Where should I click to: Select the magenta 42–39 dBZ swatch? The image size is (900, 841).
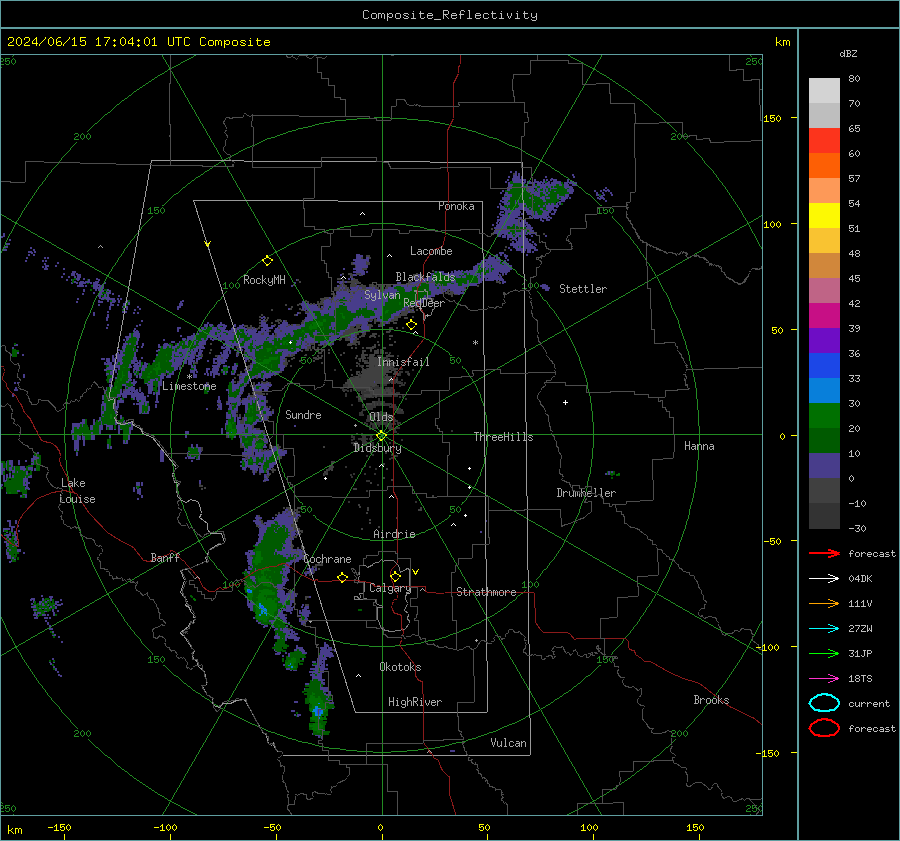(824, 316)
